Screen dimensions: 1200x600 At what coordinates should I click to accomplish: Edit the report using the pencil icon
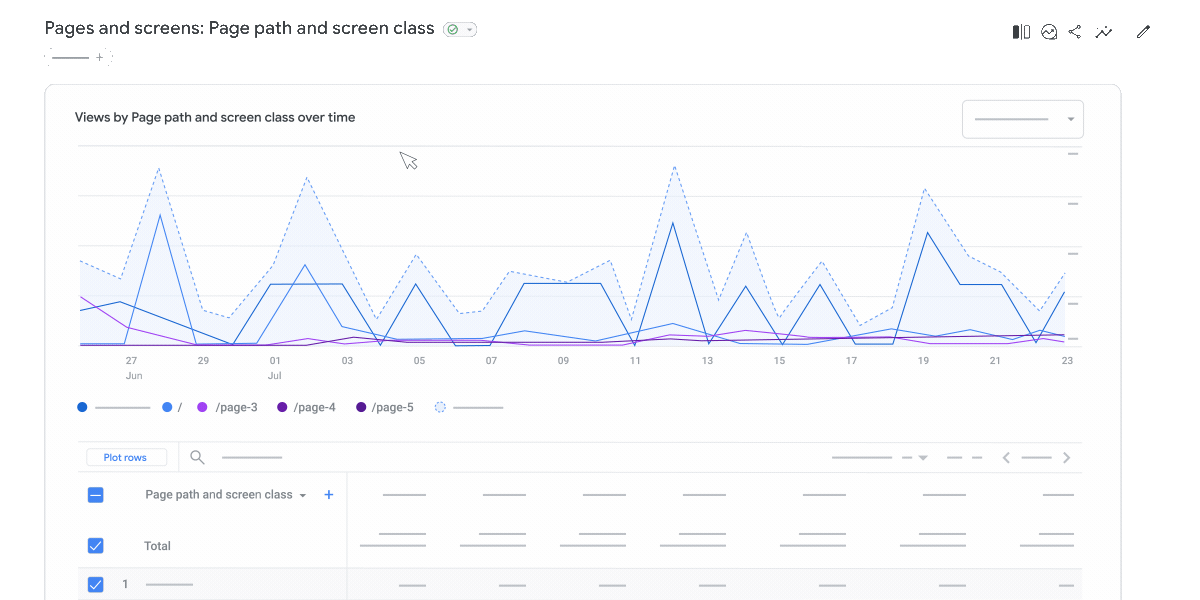pos(1143,31)
